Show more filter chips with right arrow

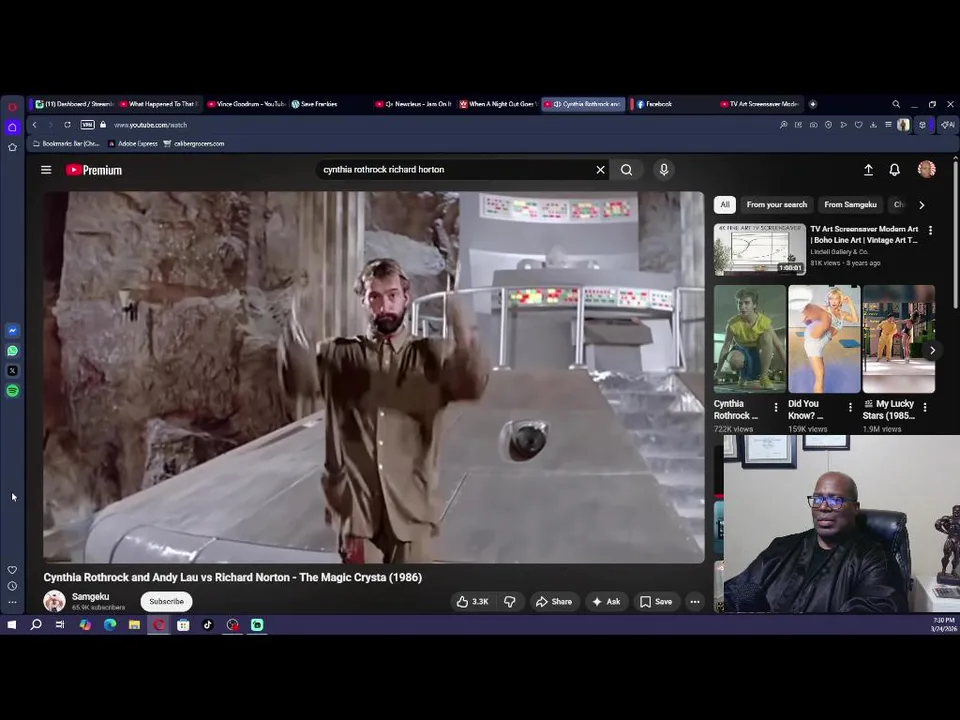(921, 205)
